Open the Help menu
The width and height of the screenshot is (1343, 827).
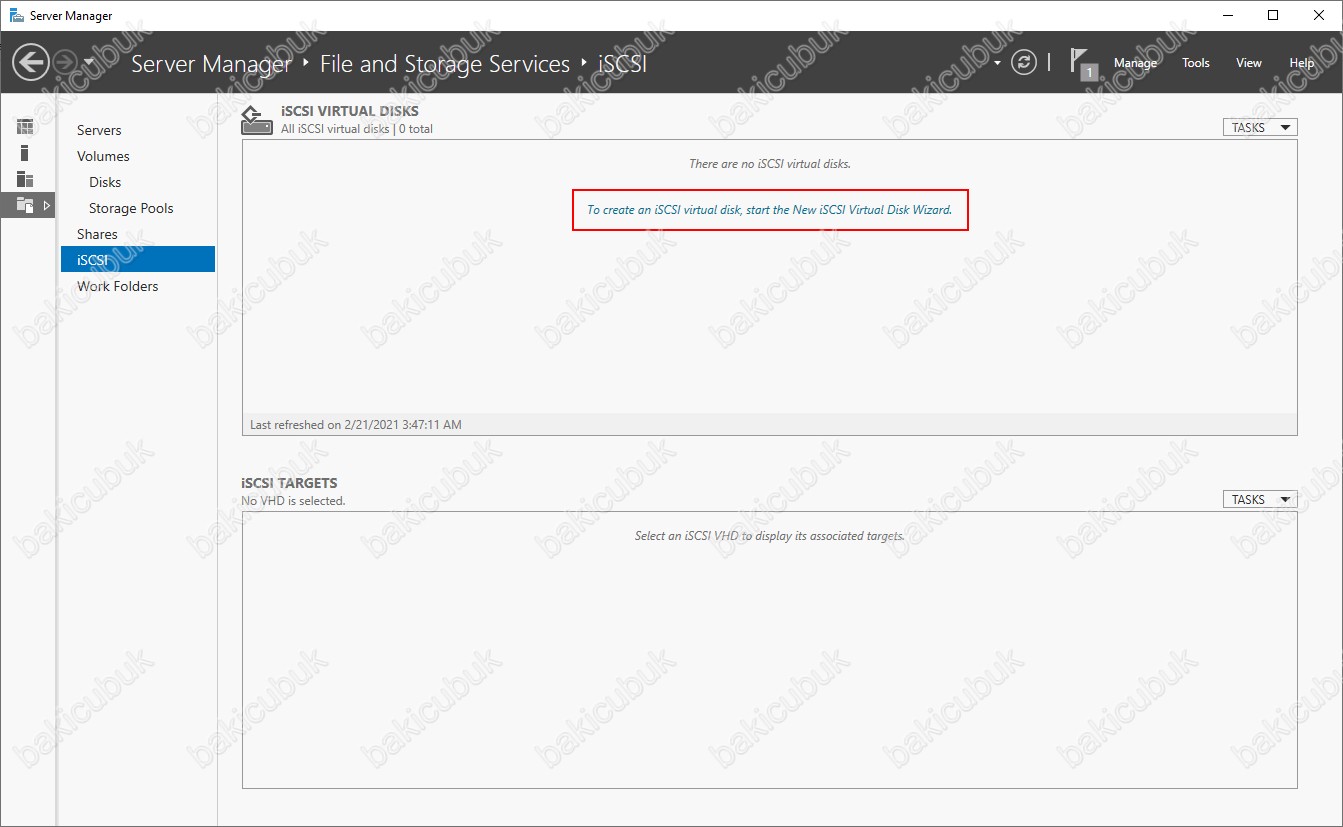point(1301,63)
